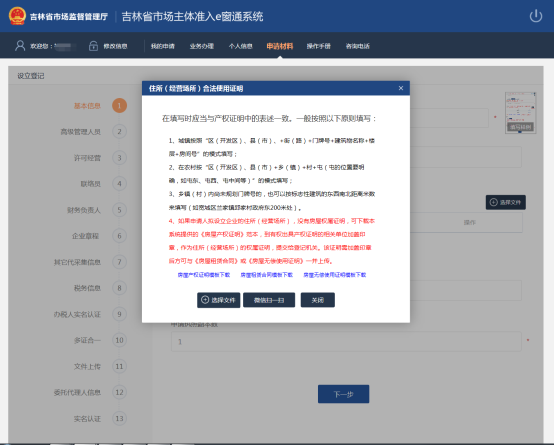Open the 个人信息 menu item
This screenshot has height=445, width=554.
pyautogui.click(x=240, y=46)
